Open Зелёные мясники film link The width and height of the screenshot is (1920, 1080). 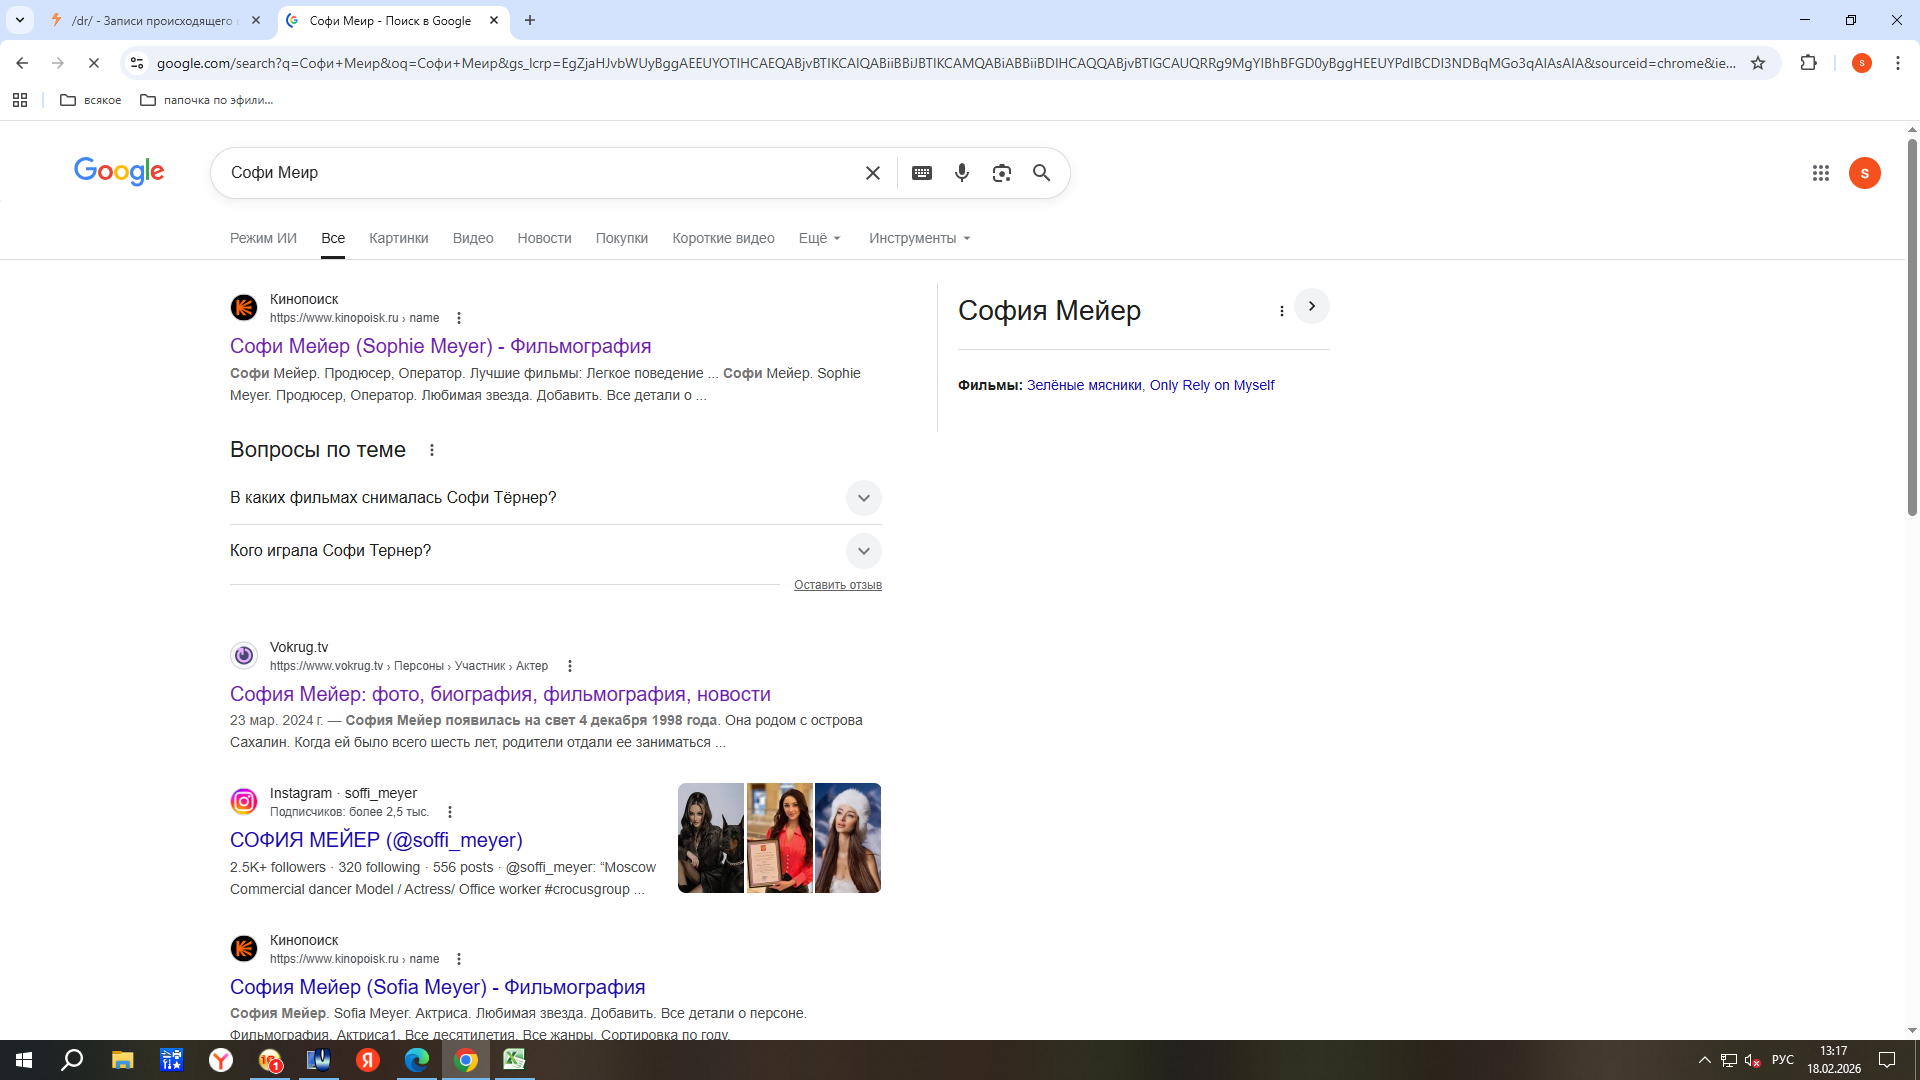1084,385
